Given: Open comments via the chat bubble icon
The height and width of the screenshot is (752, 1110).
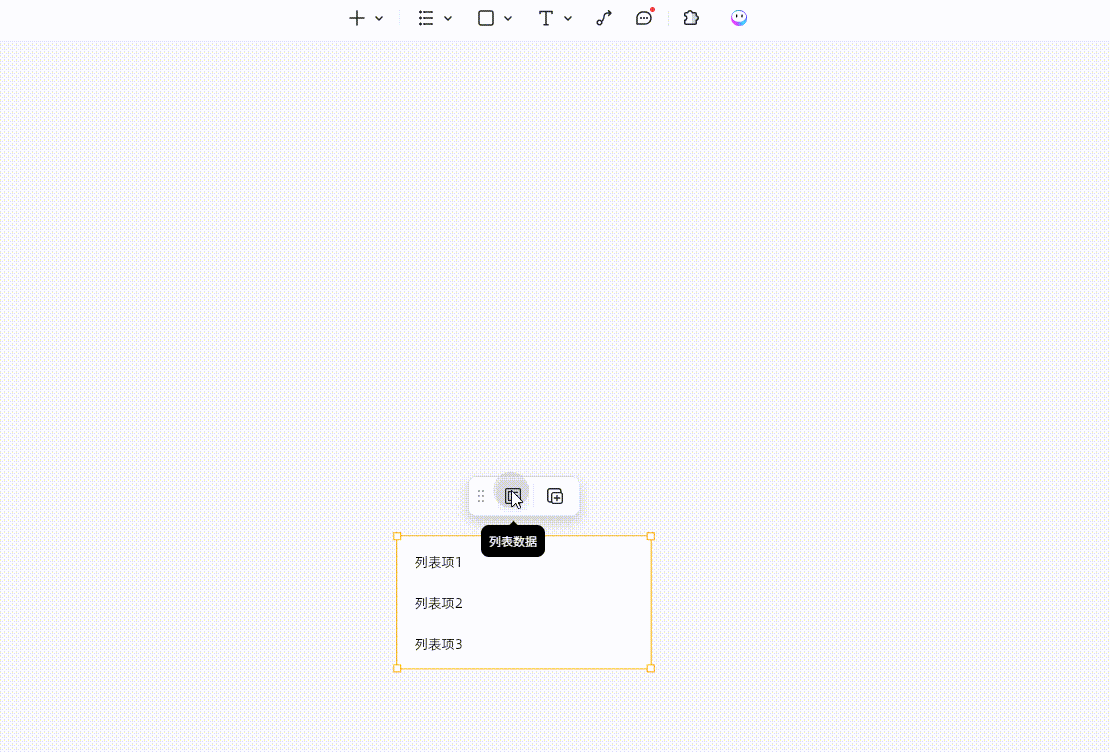Looking at the screenshot, I should pyautogui.click(x=644, y=18).
